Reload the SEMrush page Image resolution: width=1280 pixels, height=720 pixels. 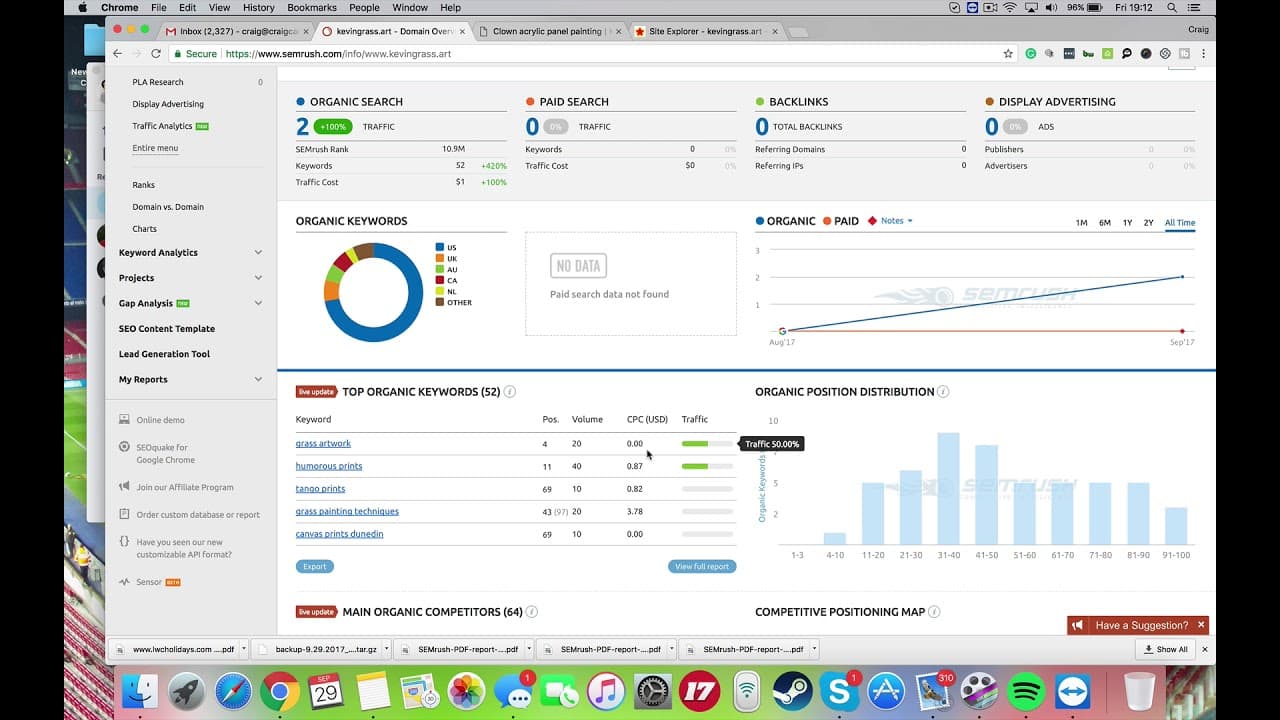click(x=156, y=54)
